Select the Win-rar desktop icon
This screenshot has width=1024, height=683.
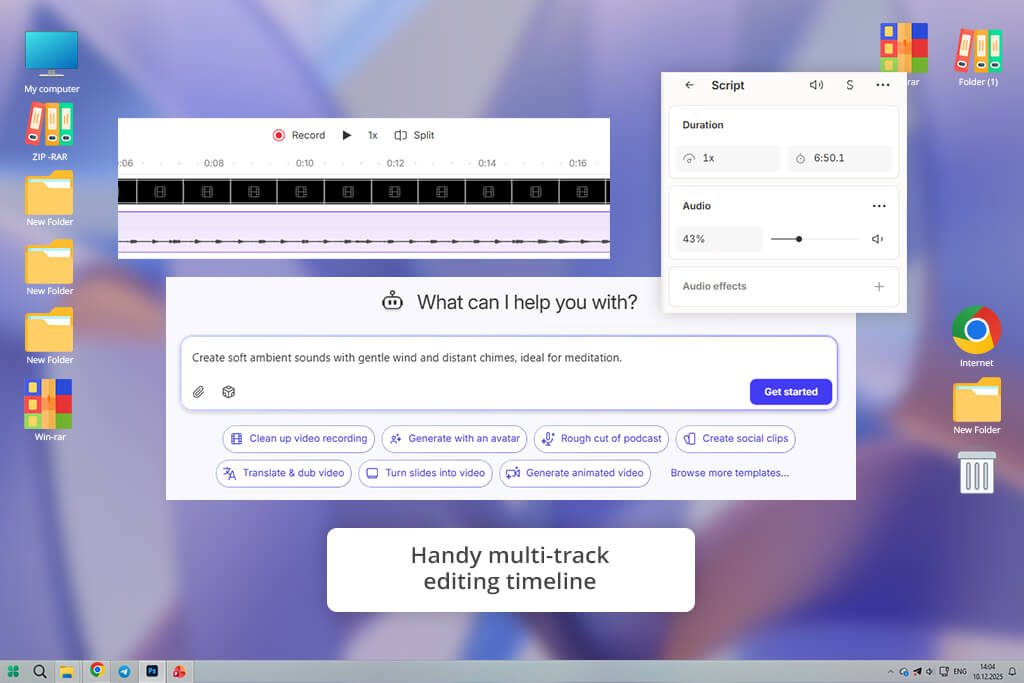[50, 410]
